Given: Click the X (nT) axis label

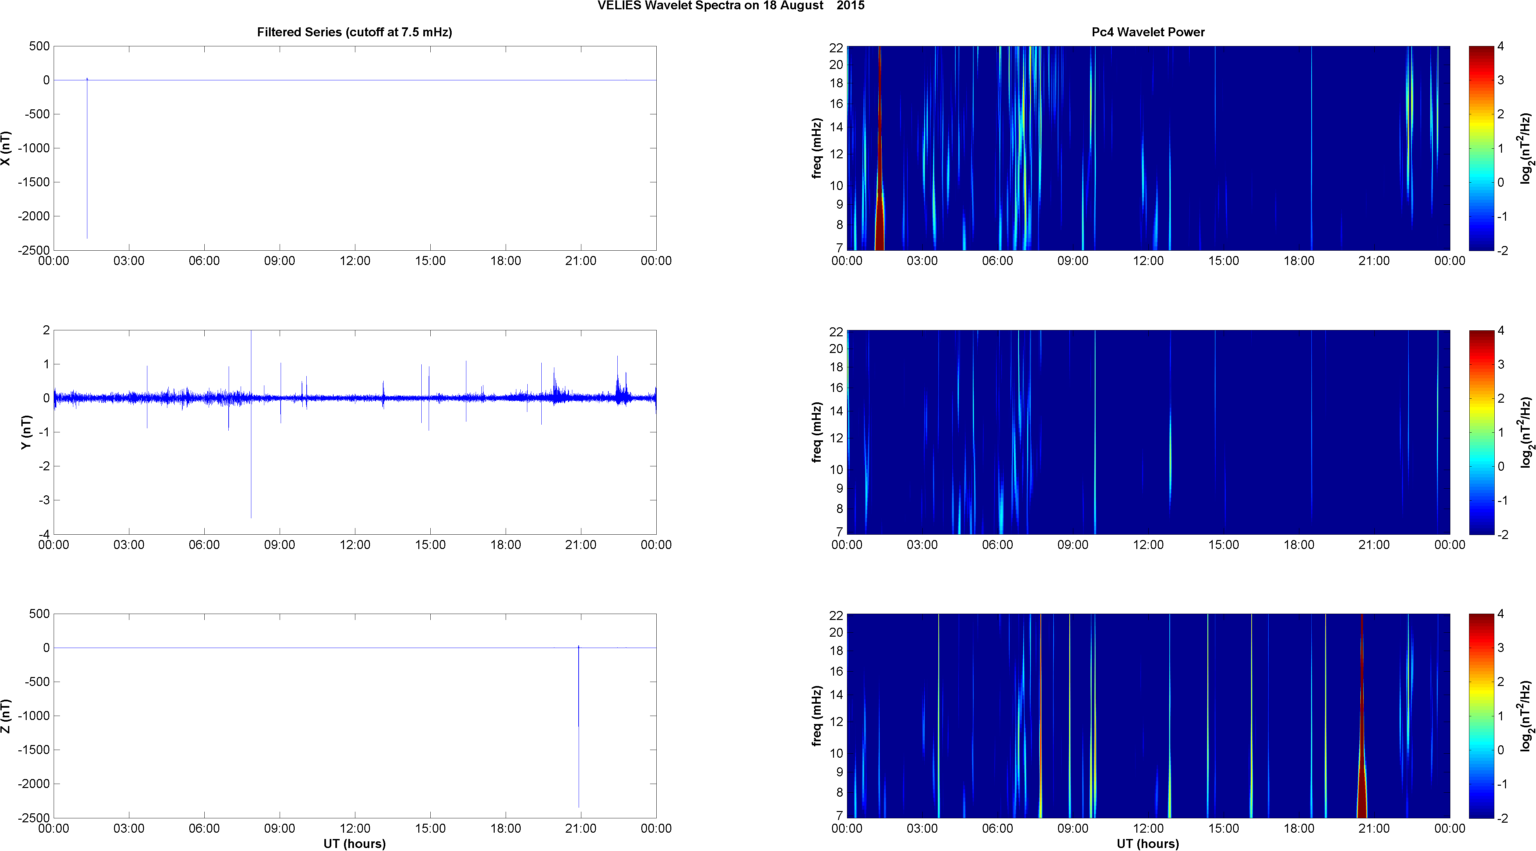Looking at the screenshot, I should pos(7,148).
